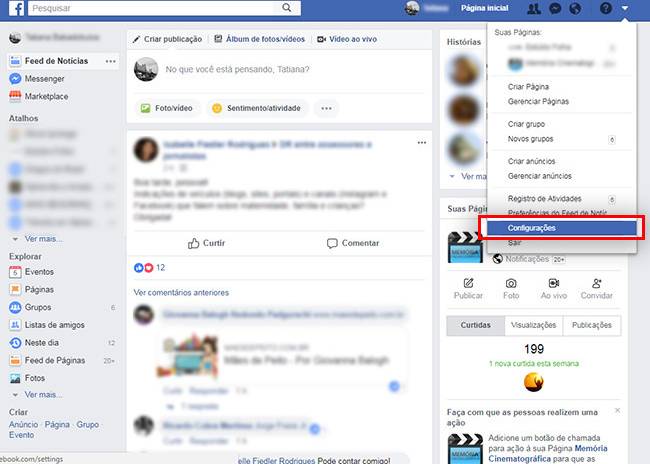Click Sentimento/atividade button
The height and width of the screenshot is (464, 650).
[x=257, y=108]
